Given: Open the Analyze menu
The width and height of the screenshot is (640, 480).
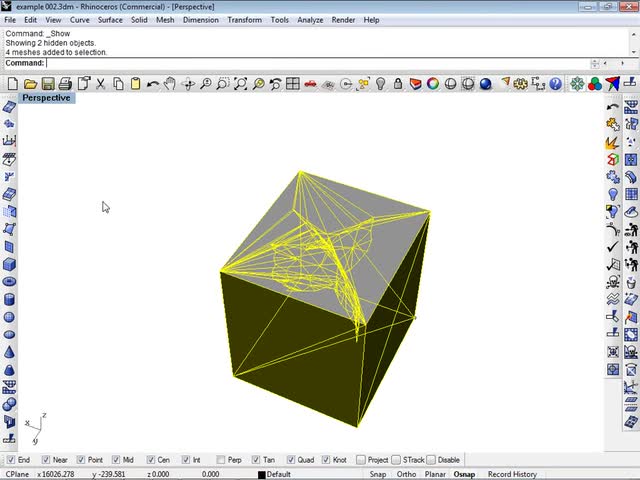Looking at the screenshot, I should [x=310, y=20].
